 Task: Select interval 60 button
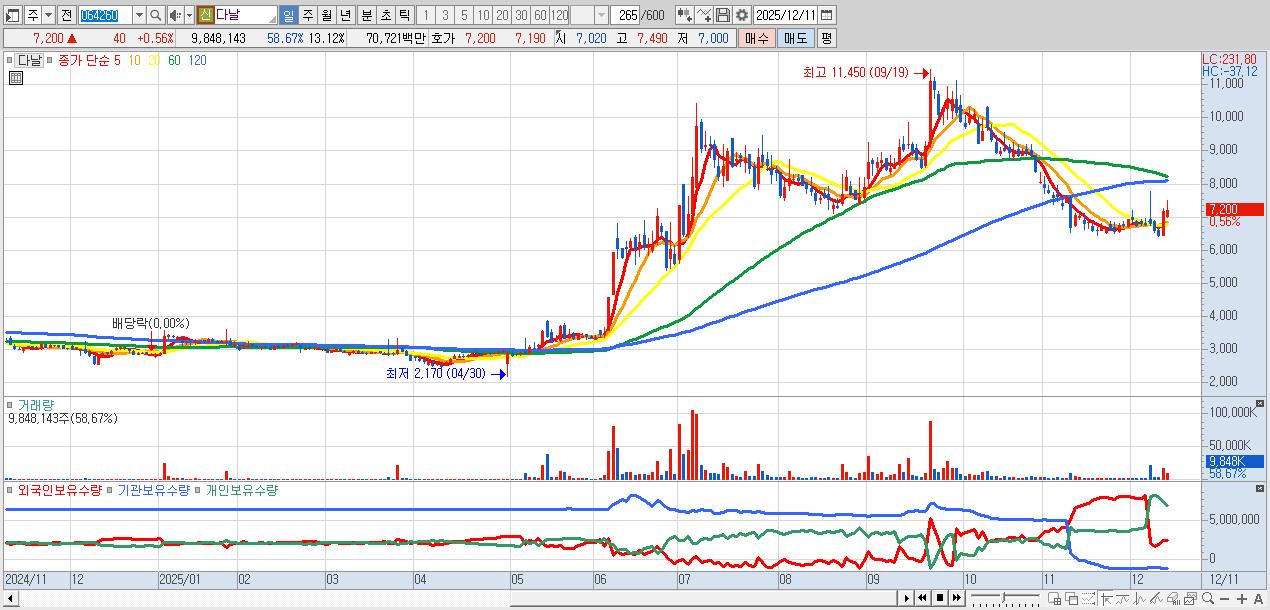pos(540,15)
